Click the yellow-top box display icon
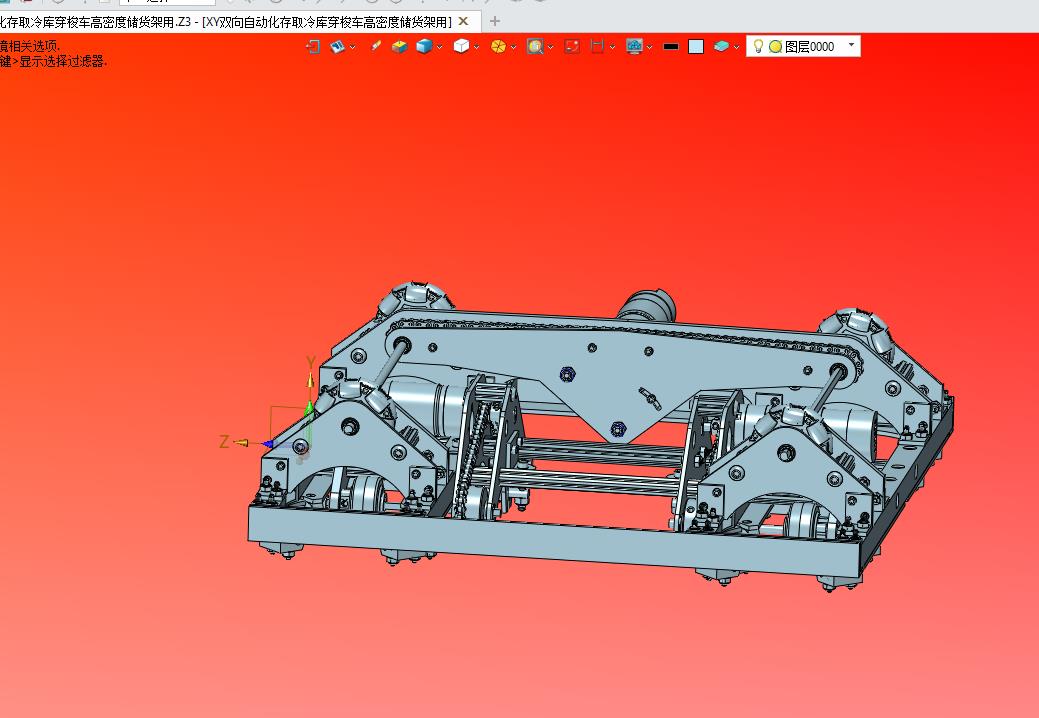 point(399,46)
